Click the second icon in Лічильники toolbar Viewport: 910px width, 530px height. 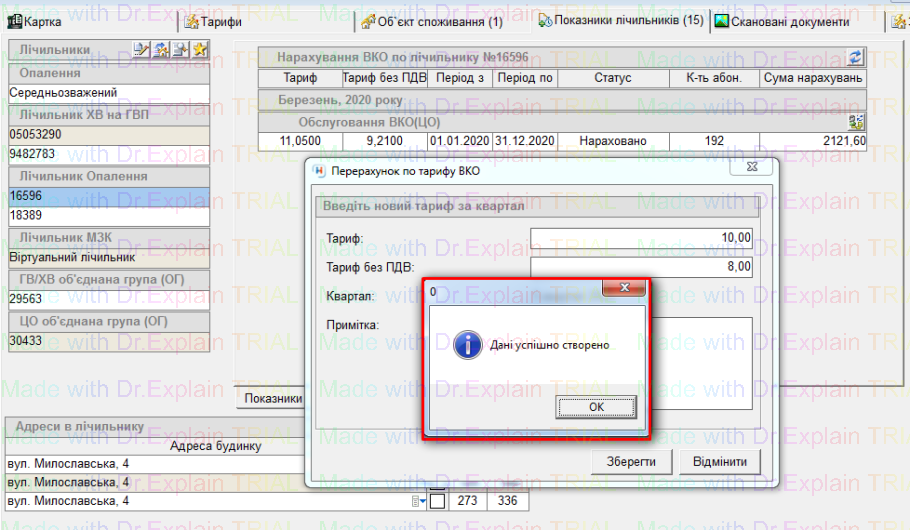tap(160, 49)
